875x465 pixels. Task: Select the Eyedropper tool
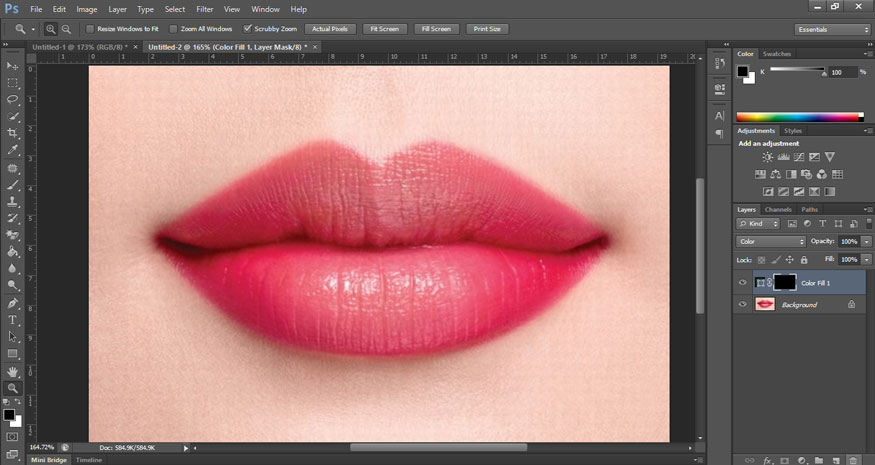[x=12, y=150]
